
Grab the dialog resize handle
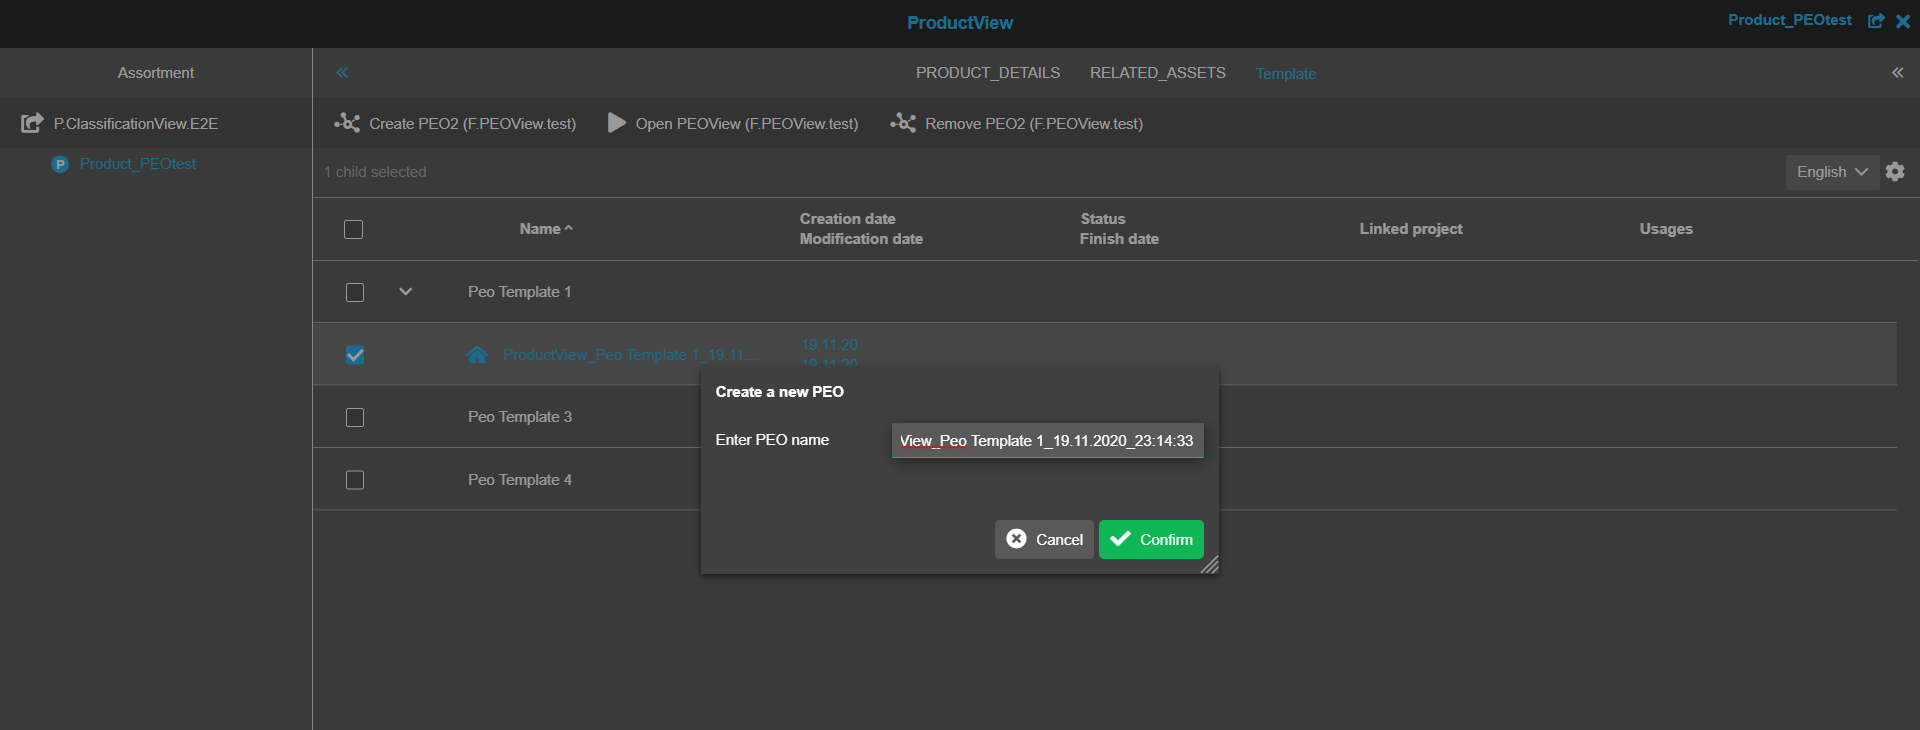[x=1210, y=565]
